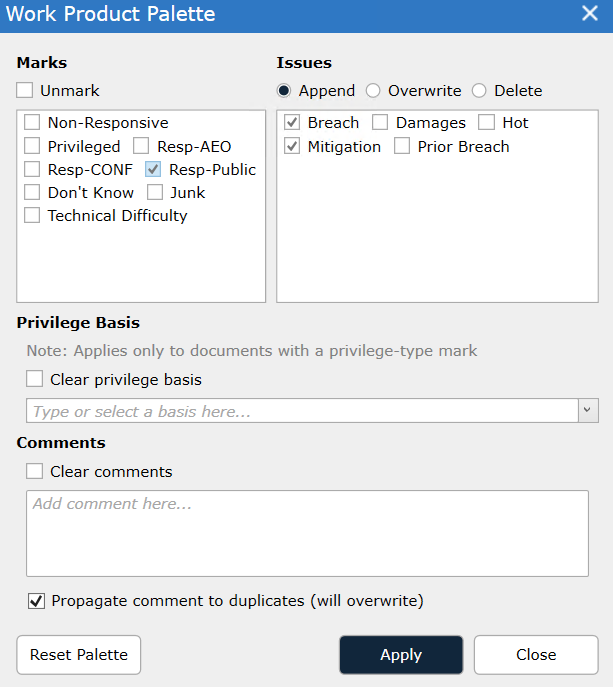
Task: Check Resp-CONF mark option
Action: (x=32, y=170)
